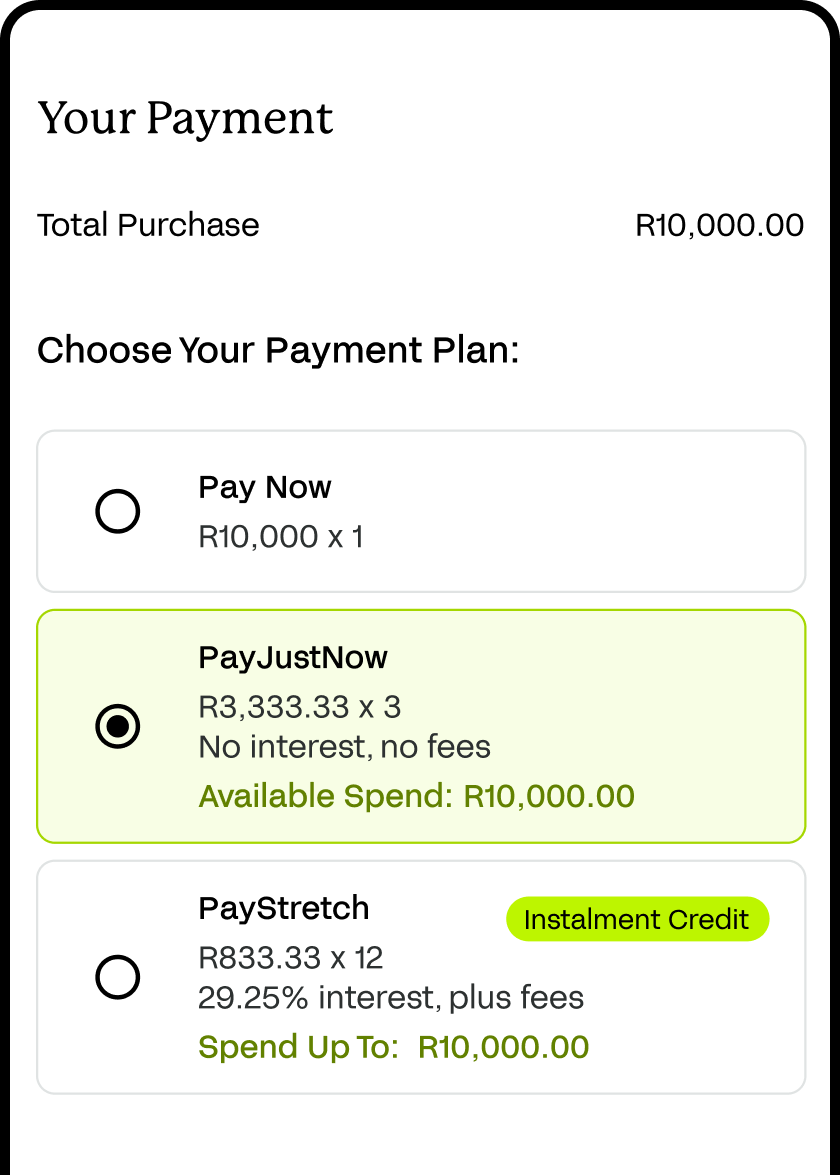Click the Total Purchase label
This screenshot has height=1175, width=840.
click(x=148, y=225)
